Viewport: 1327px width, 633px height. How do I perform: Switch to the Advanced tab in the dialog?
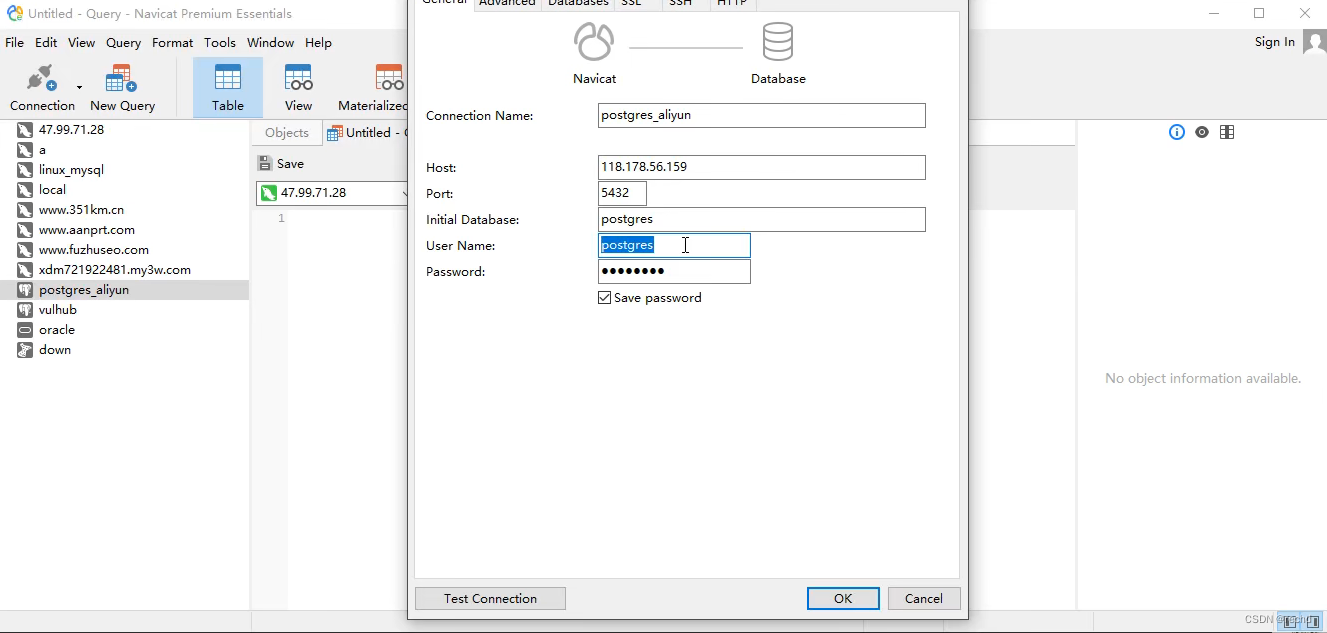coord(507,4)
